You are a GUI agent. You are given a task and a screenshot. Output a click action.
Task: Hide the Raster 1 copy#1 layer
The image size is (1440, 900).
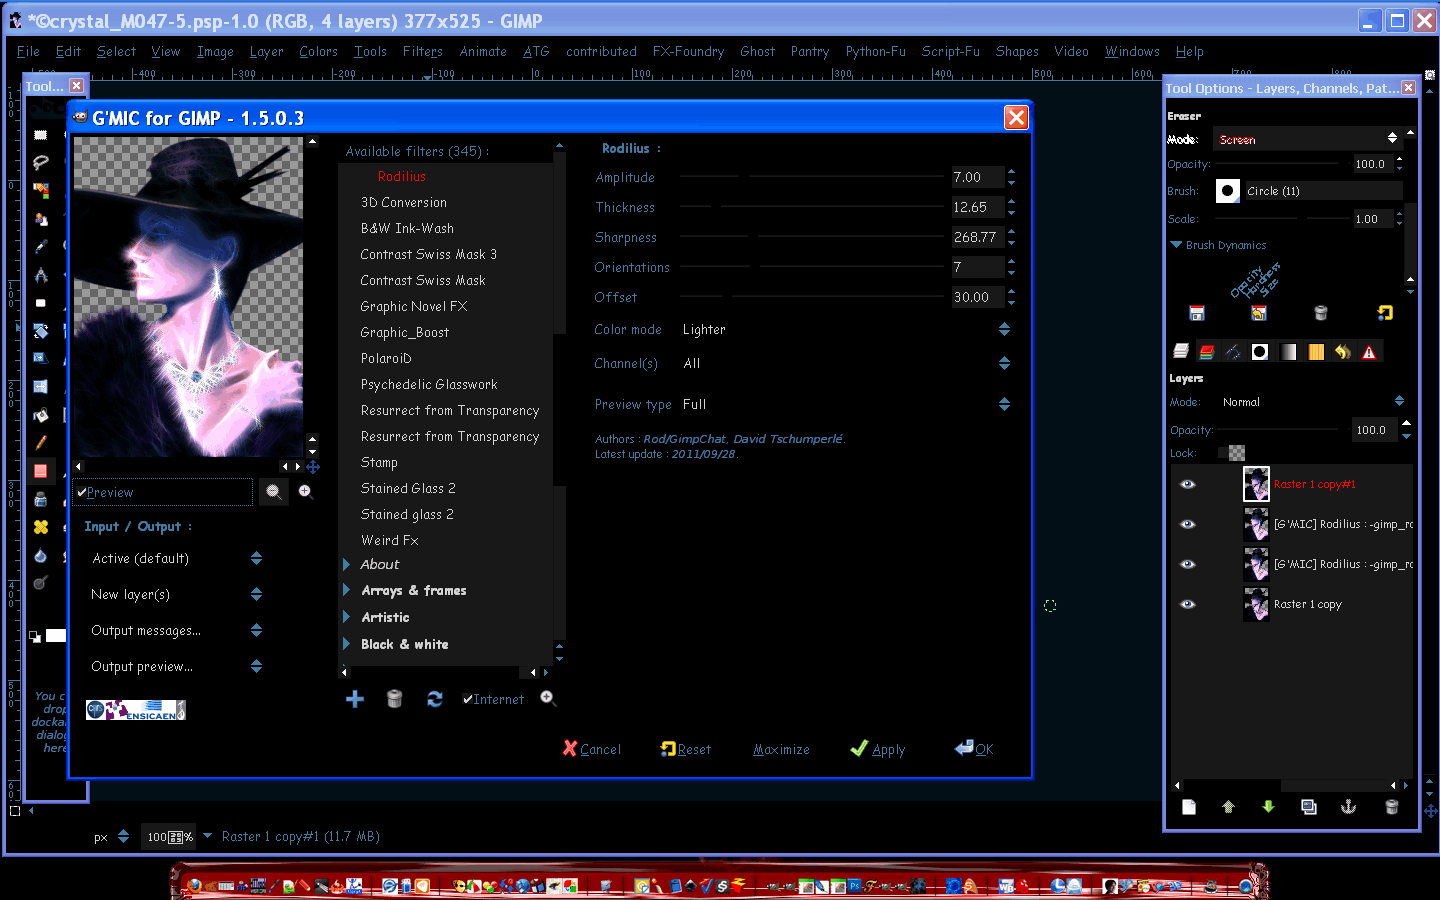[1188, 484]
